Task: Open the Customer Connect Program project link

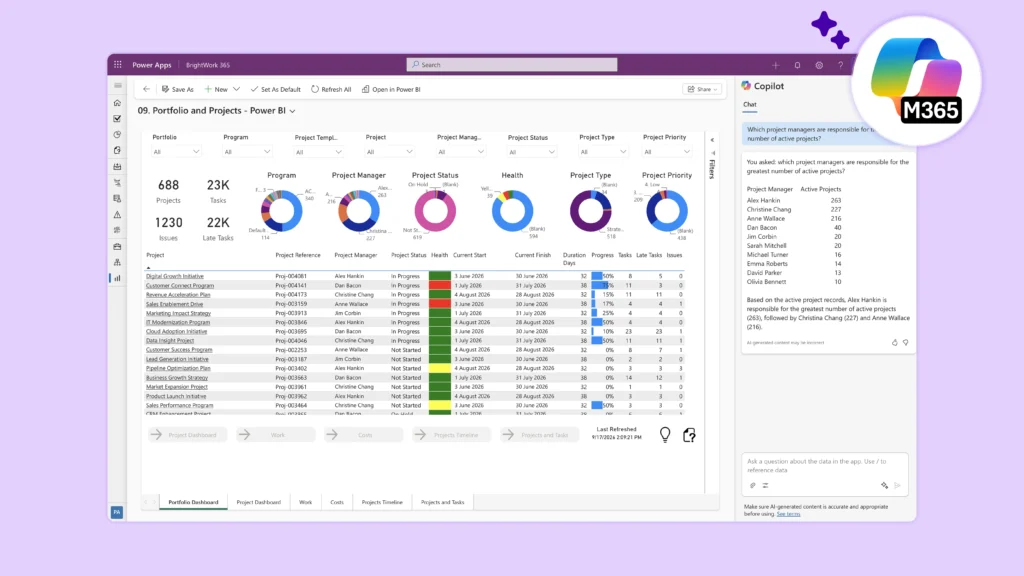Action: coord(180,285)
